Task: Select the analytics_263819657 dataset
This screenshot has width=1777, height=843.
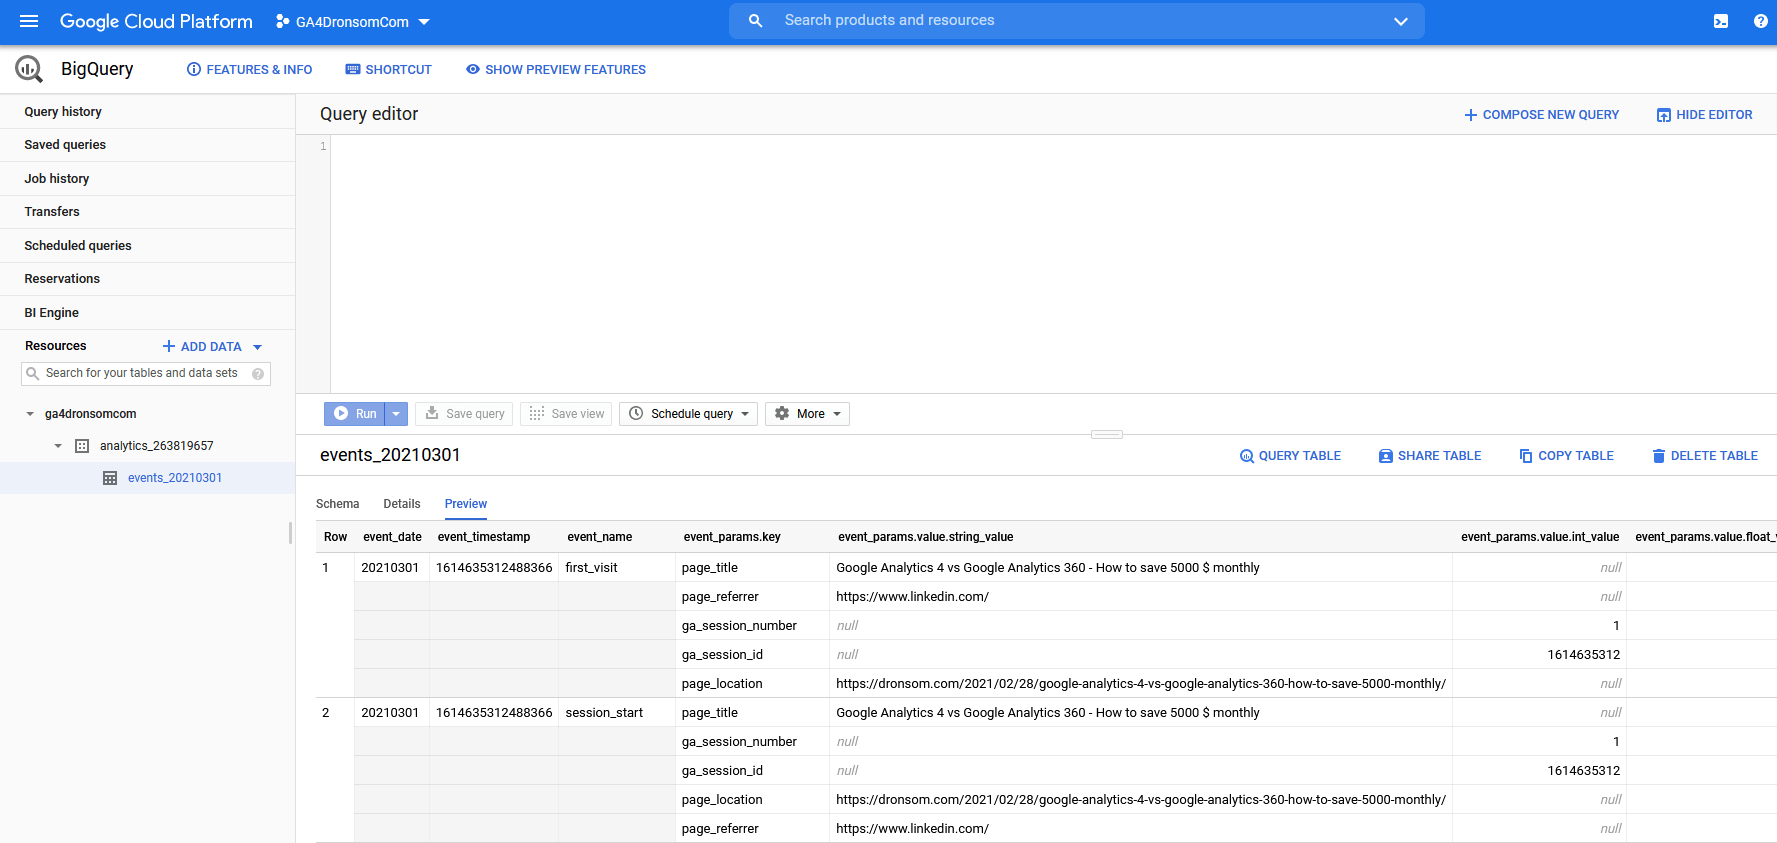Action: coord(156,446)
